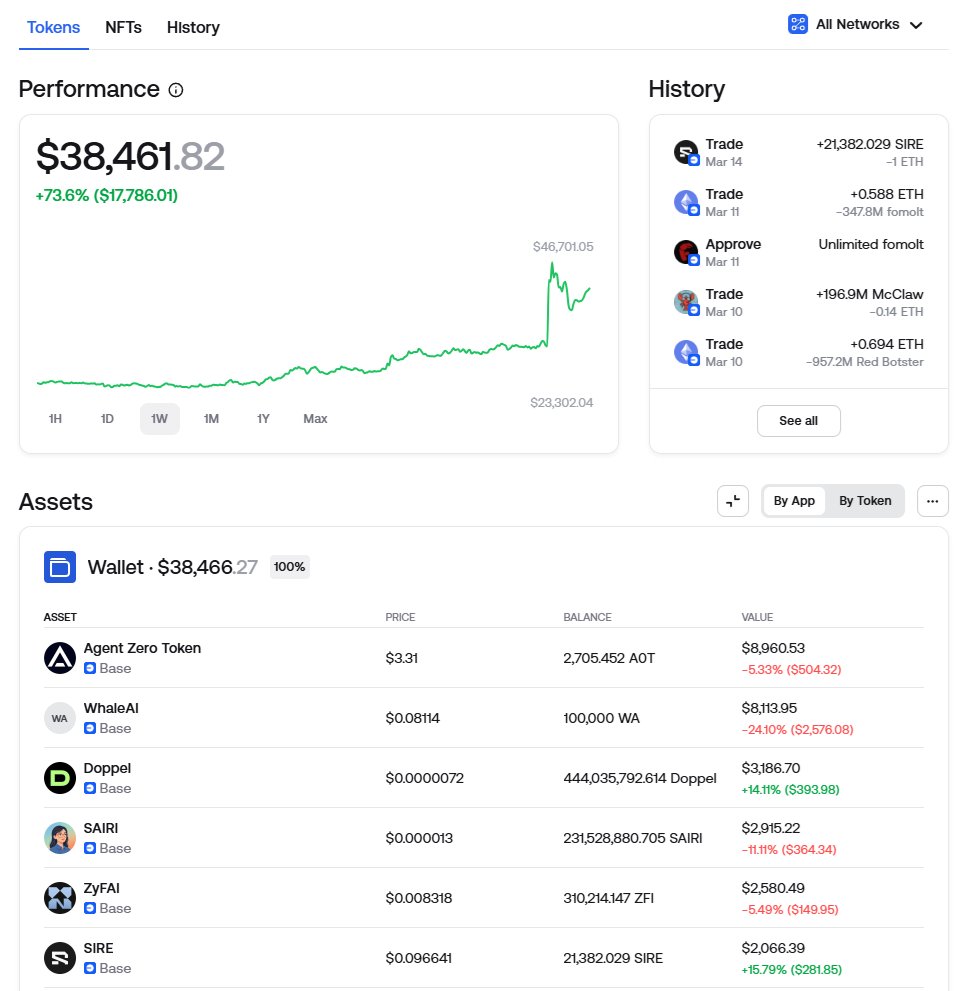Viewport: 962px width, 991px height.
Task: Click the Performance info icon
Action: click(176, 90)
